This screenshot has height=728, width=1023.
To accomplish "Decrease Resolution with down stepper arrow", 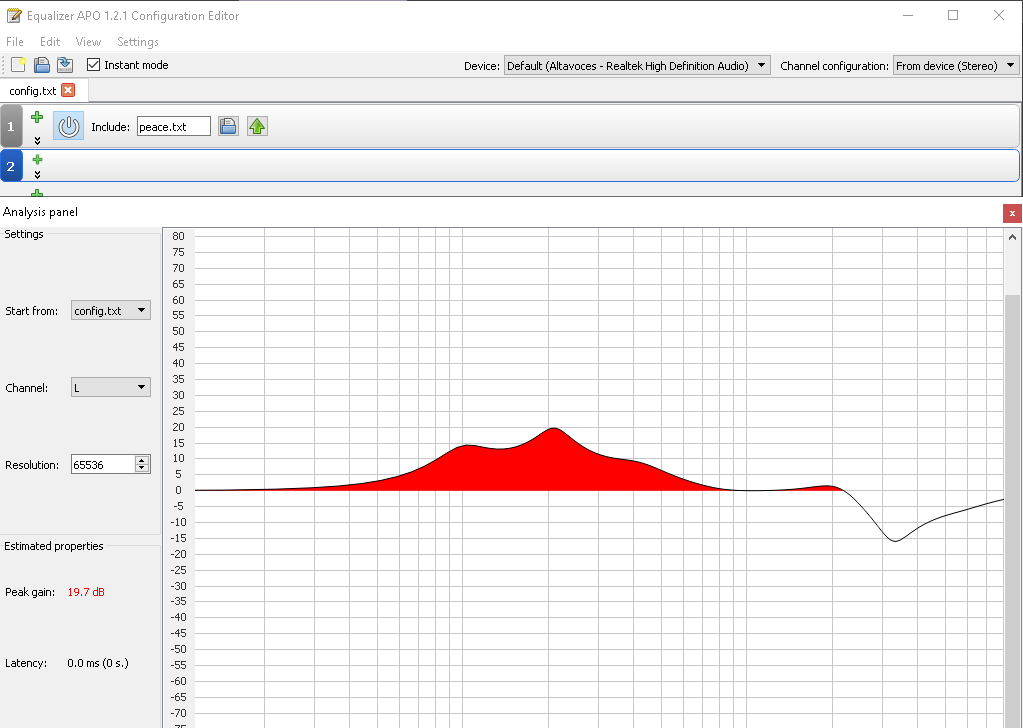I will click(142, 469).
